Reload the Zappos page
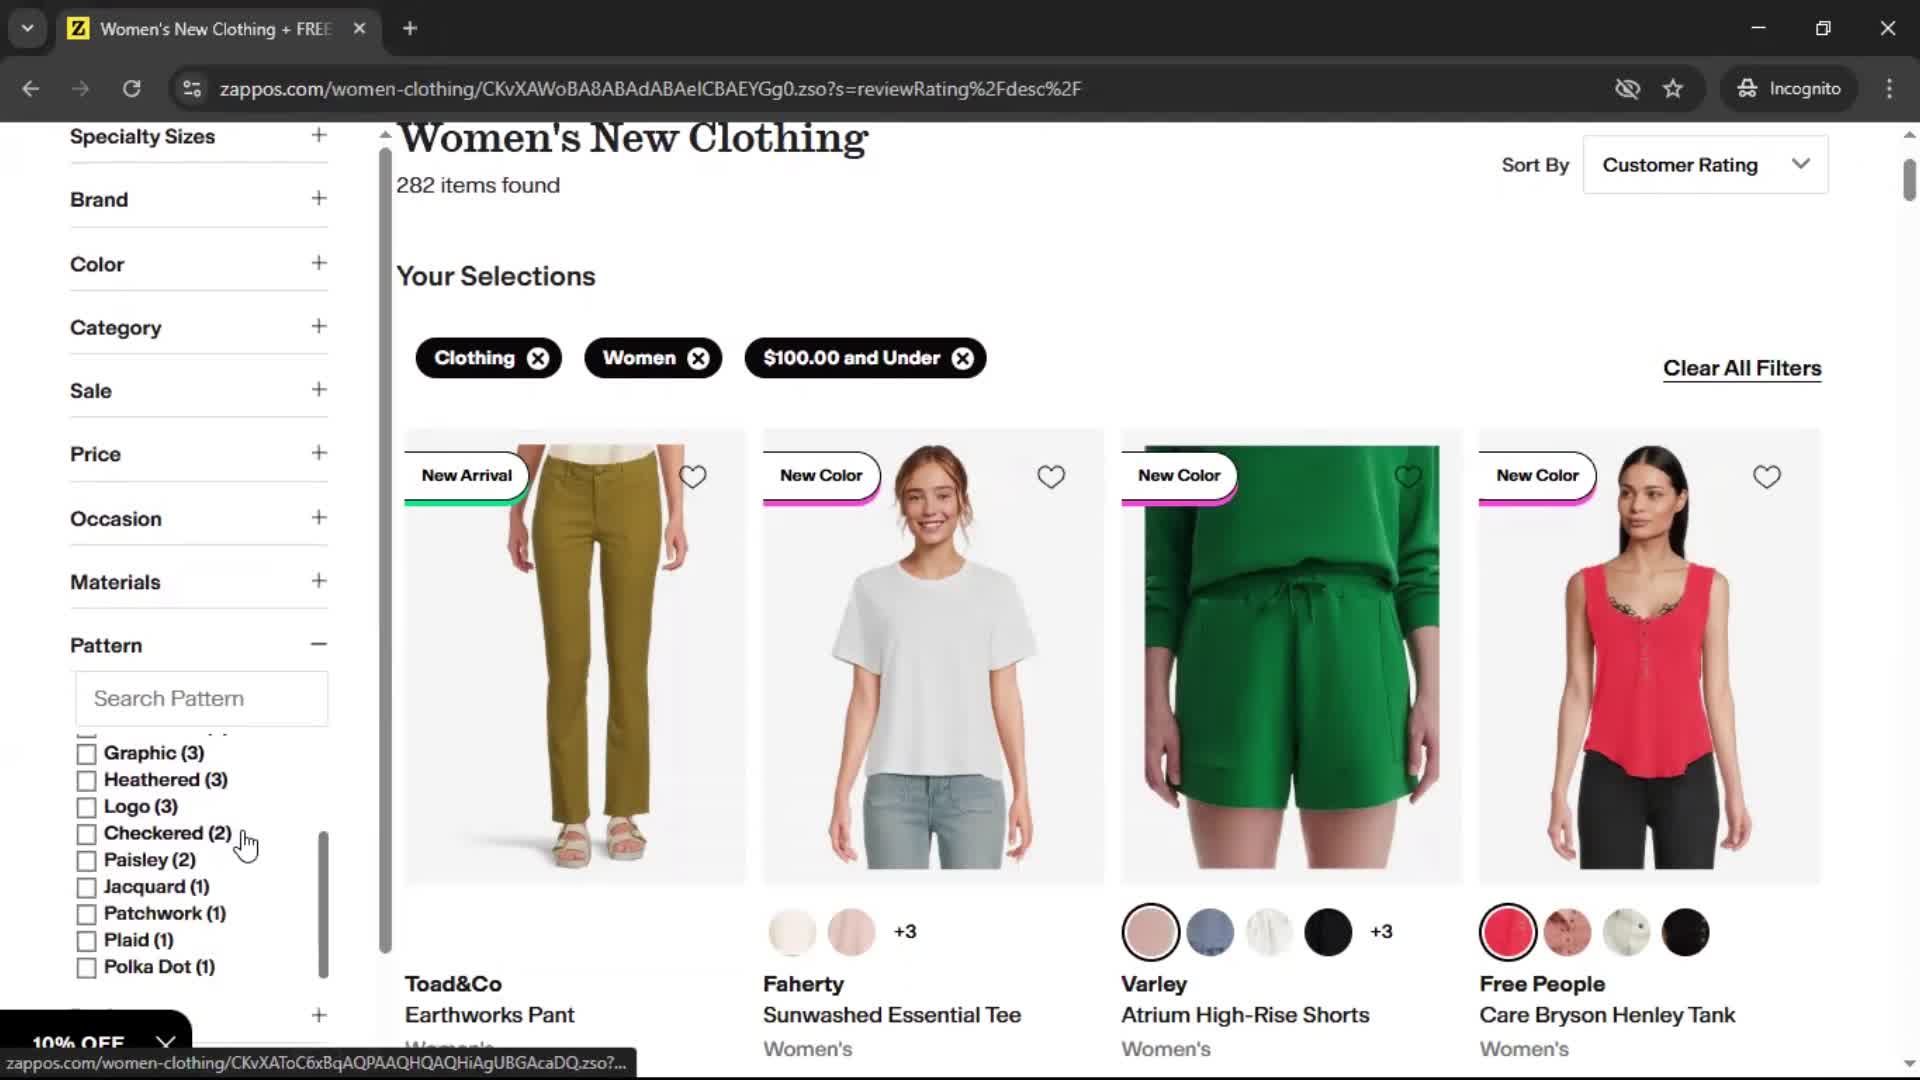The height and width of the screenshot is (1080, 1920). pos(131,88)
